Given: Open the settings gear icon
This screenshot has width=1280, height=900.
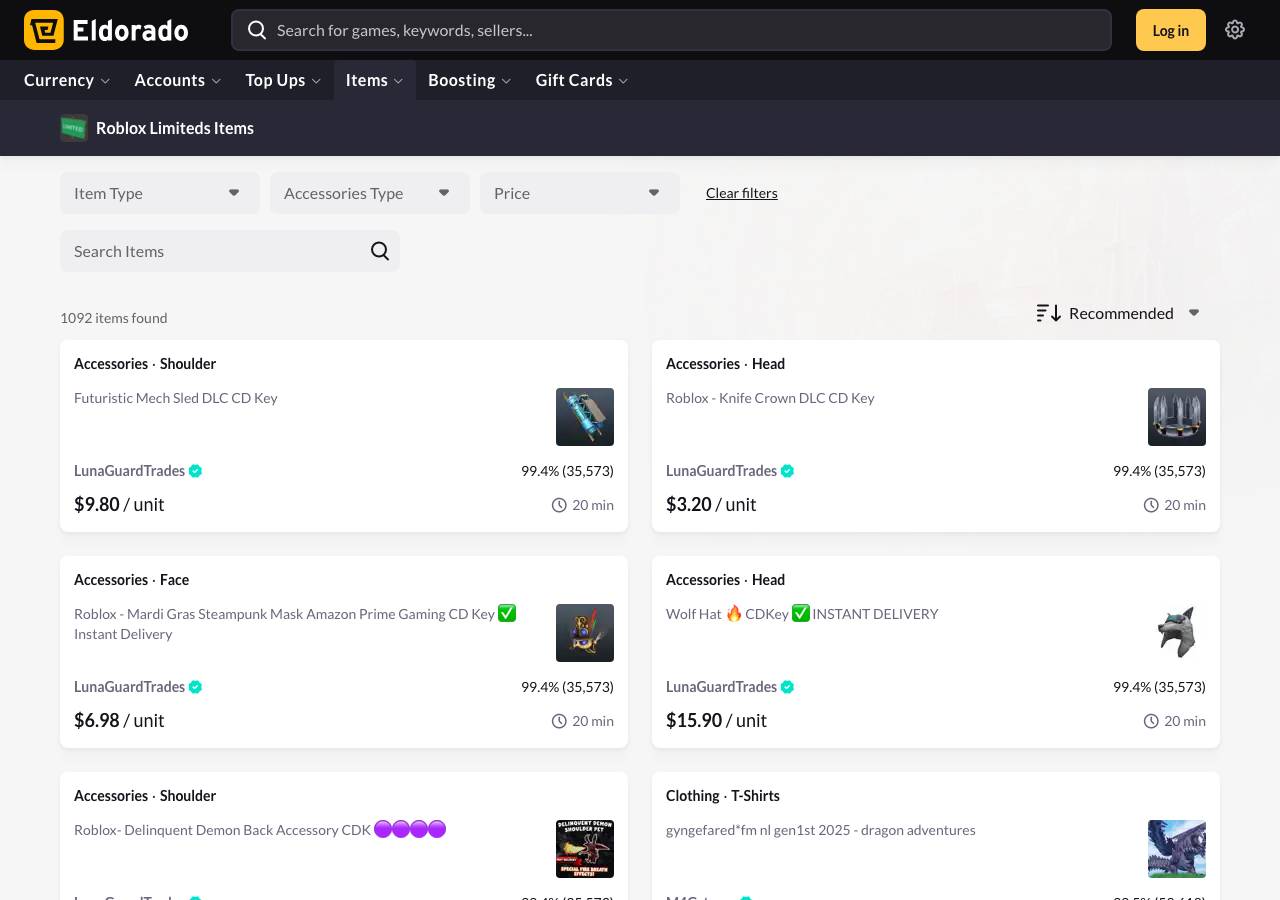Looking at the screenshot, I should (x=1235, y=30).
